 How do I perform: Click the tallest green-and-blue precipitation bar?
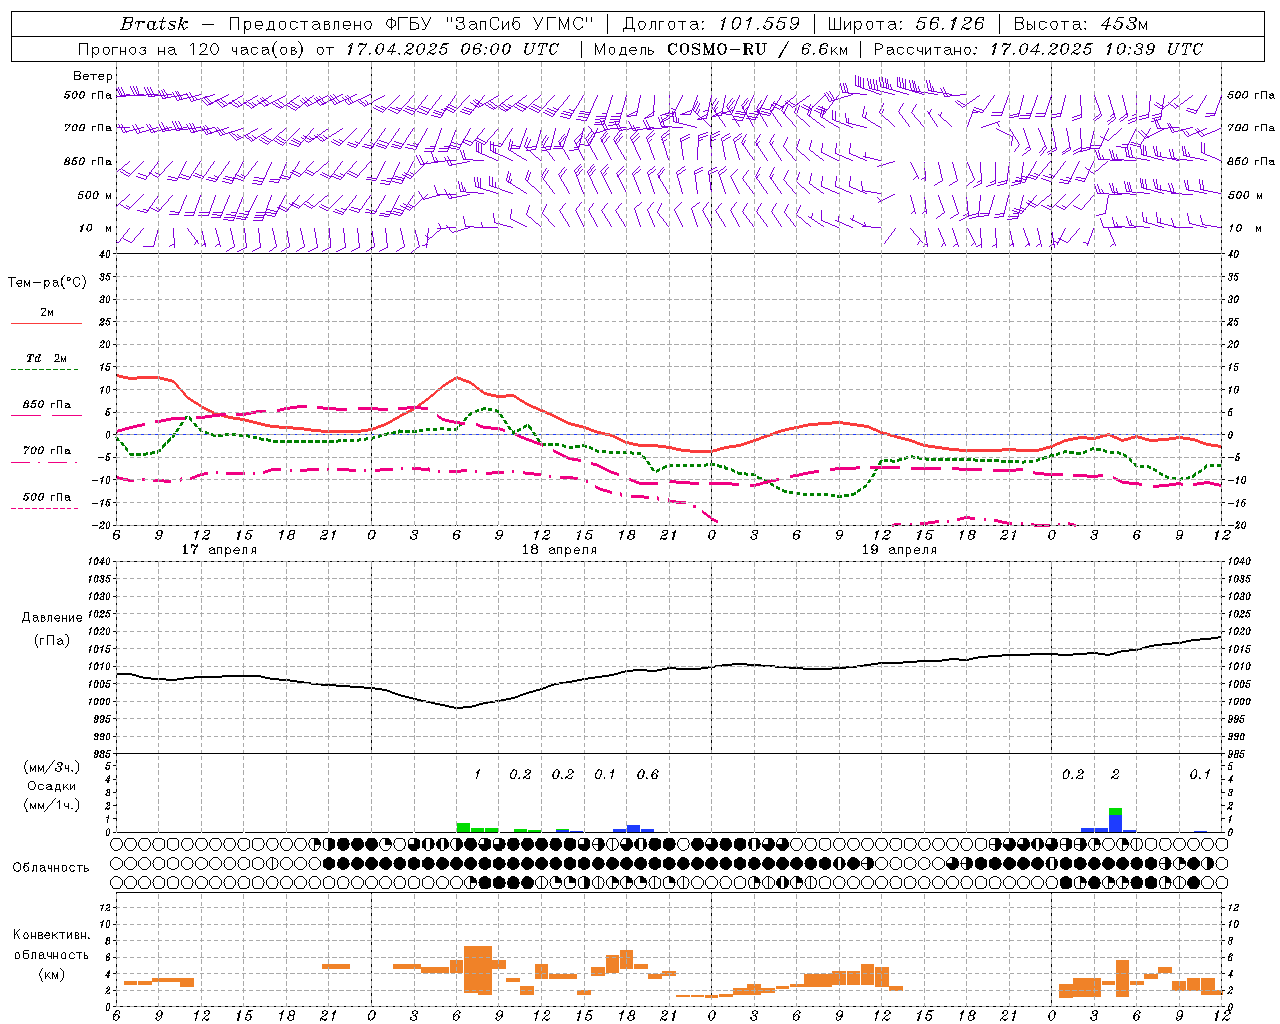1115,820
